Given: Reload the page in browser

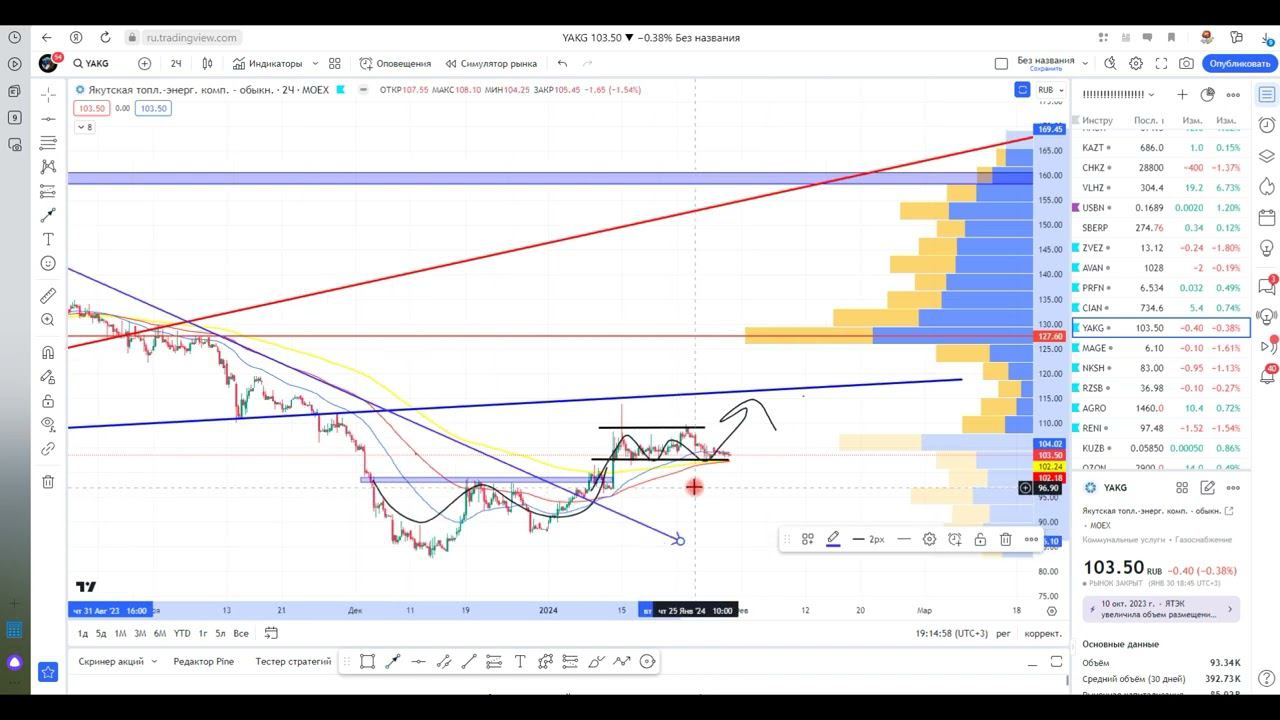Looking at the screenshot, I should (x=106, y=38).
